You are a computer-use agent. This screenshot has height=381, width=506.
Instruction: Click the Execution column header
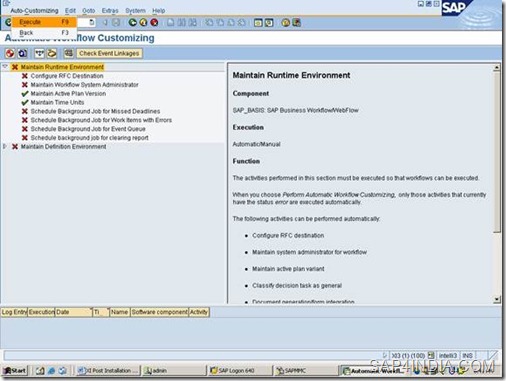[x=41, y=312]
